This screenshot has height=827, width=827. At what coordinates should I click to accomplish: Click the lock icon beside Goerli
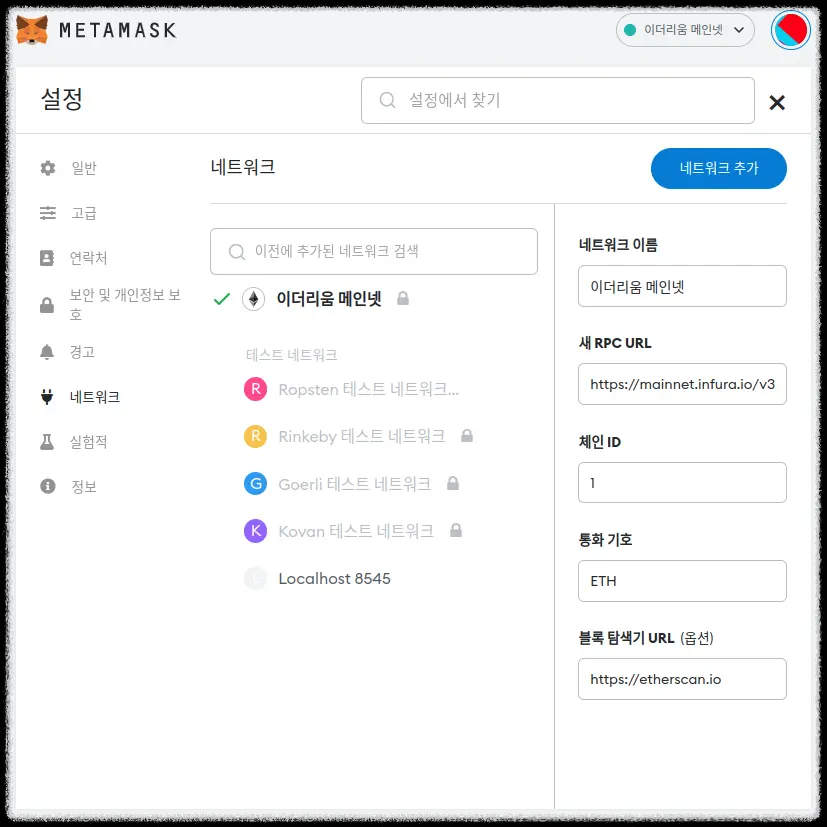pyautogui.click(x=453, y=483)
